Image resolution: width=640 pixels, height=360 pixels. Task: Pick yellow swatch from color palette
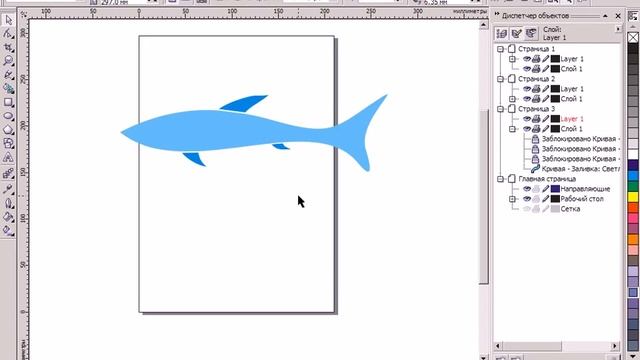pos(633,197)
